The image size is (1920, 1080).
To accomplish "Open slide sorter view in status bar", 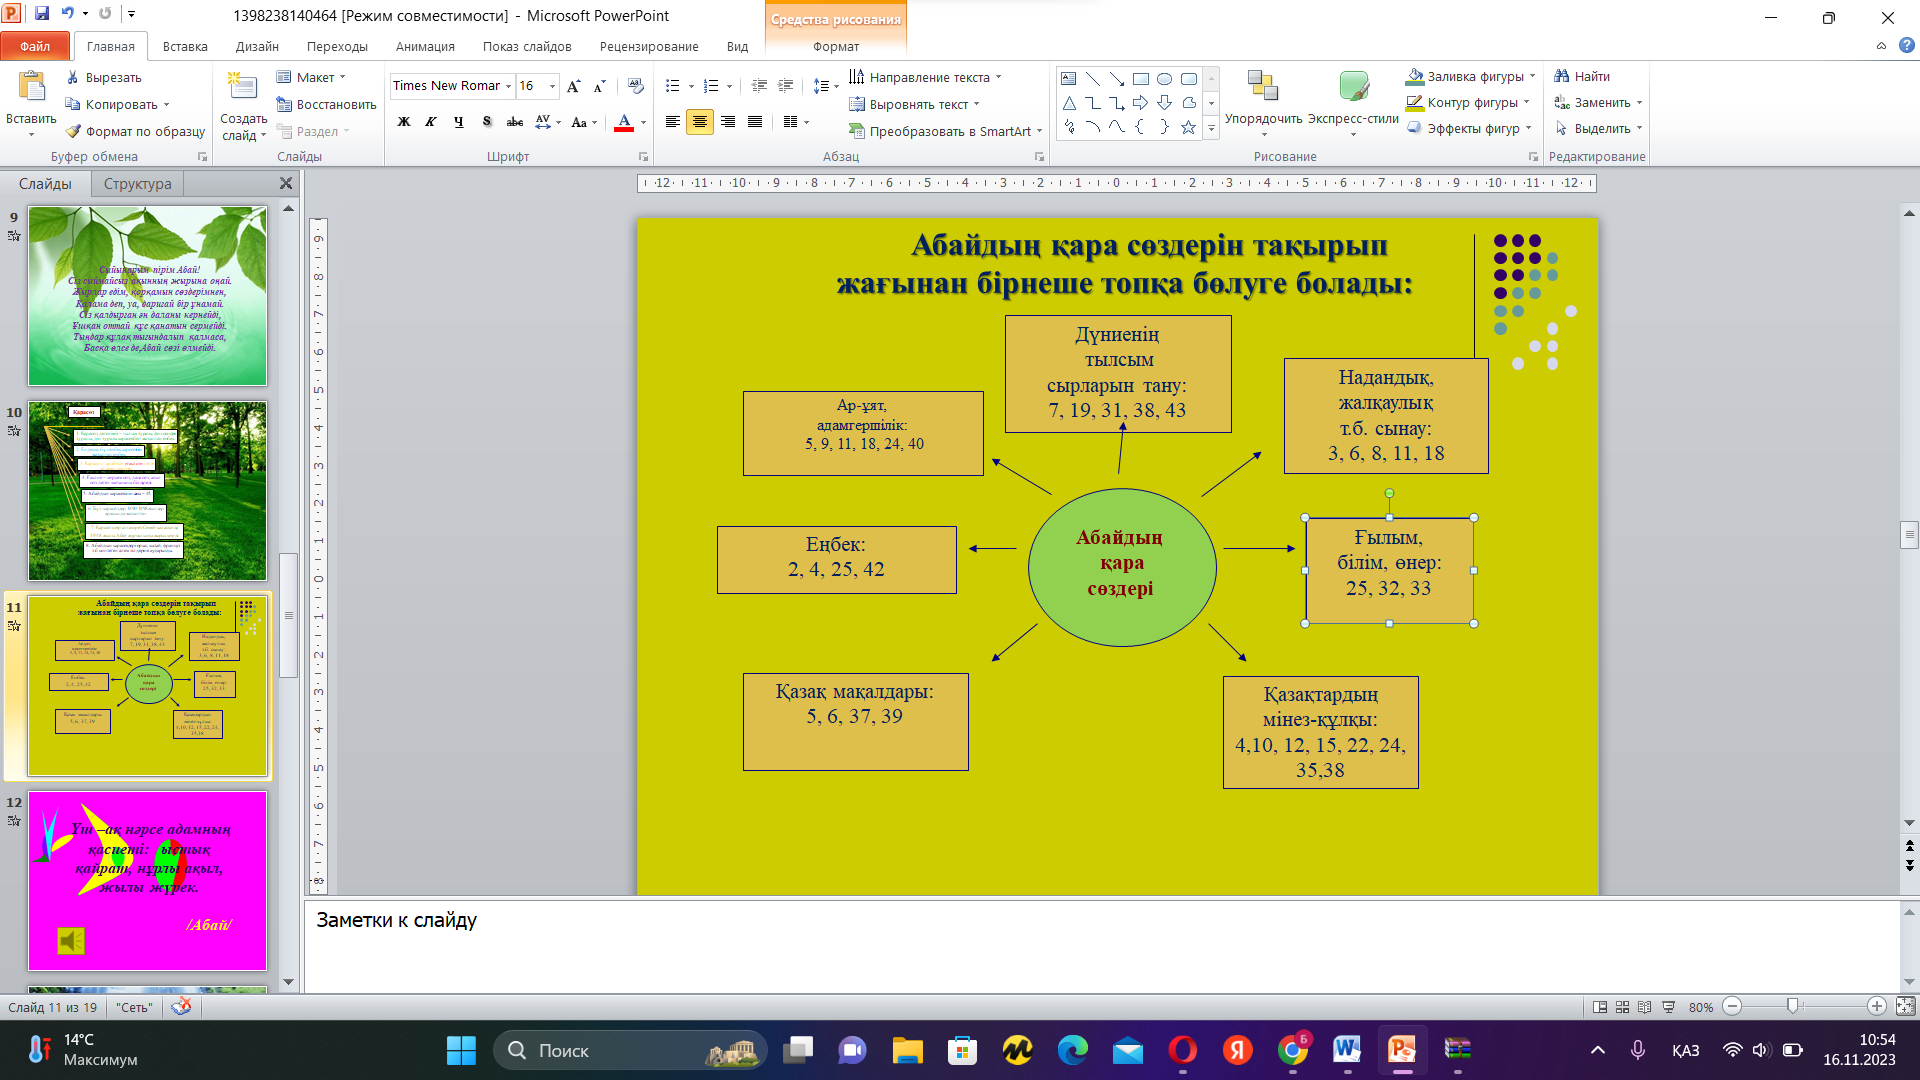I will click(1622, 1007).
